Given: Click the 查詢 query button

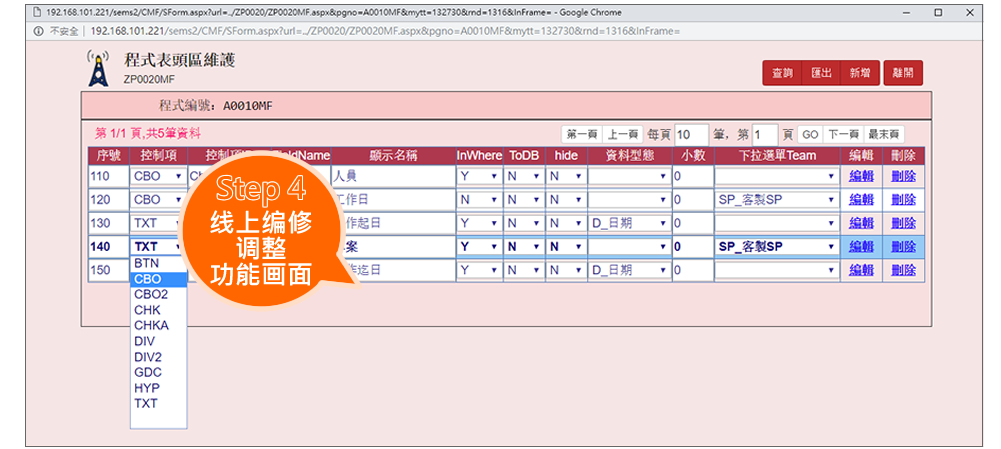Looking at the screenshot, I should click(782, 73).
